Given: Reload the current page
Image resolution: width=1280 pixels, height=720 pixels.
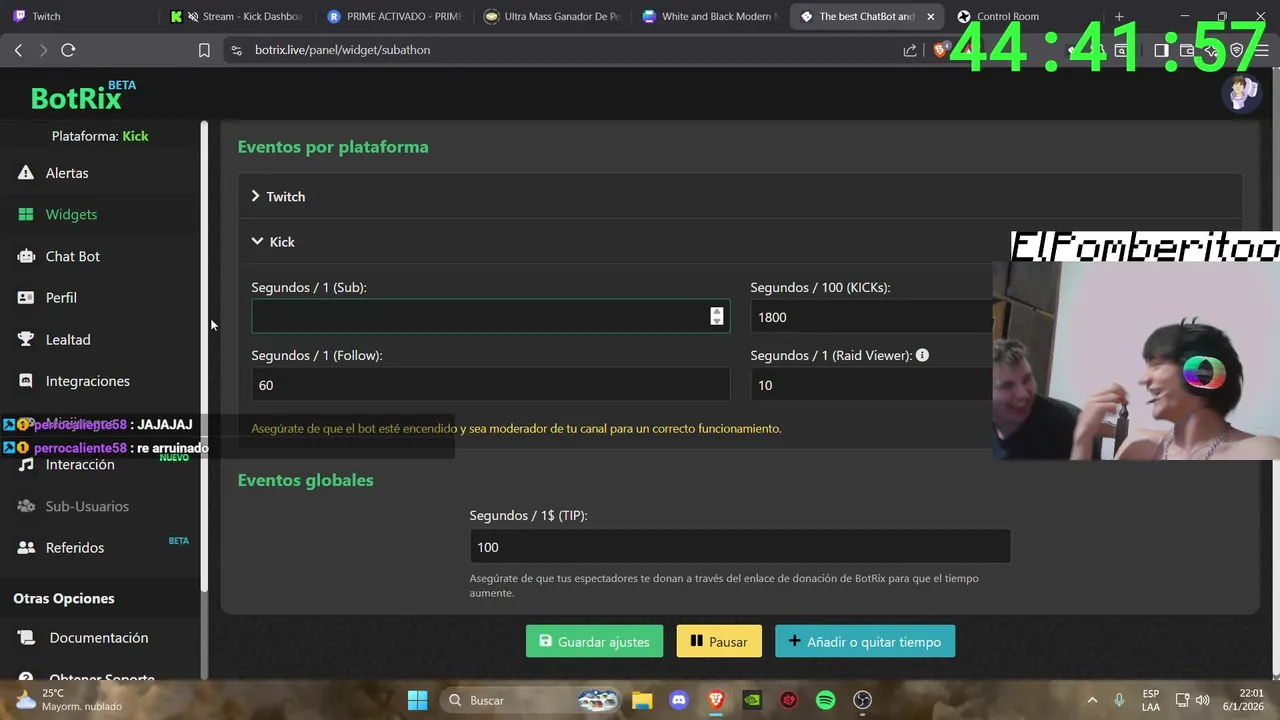Looking at the screenshot, I should pyautogui.click(x=68, y=50).
